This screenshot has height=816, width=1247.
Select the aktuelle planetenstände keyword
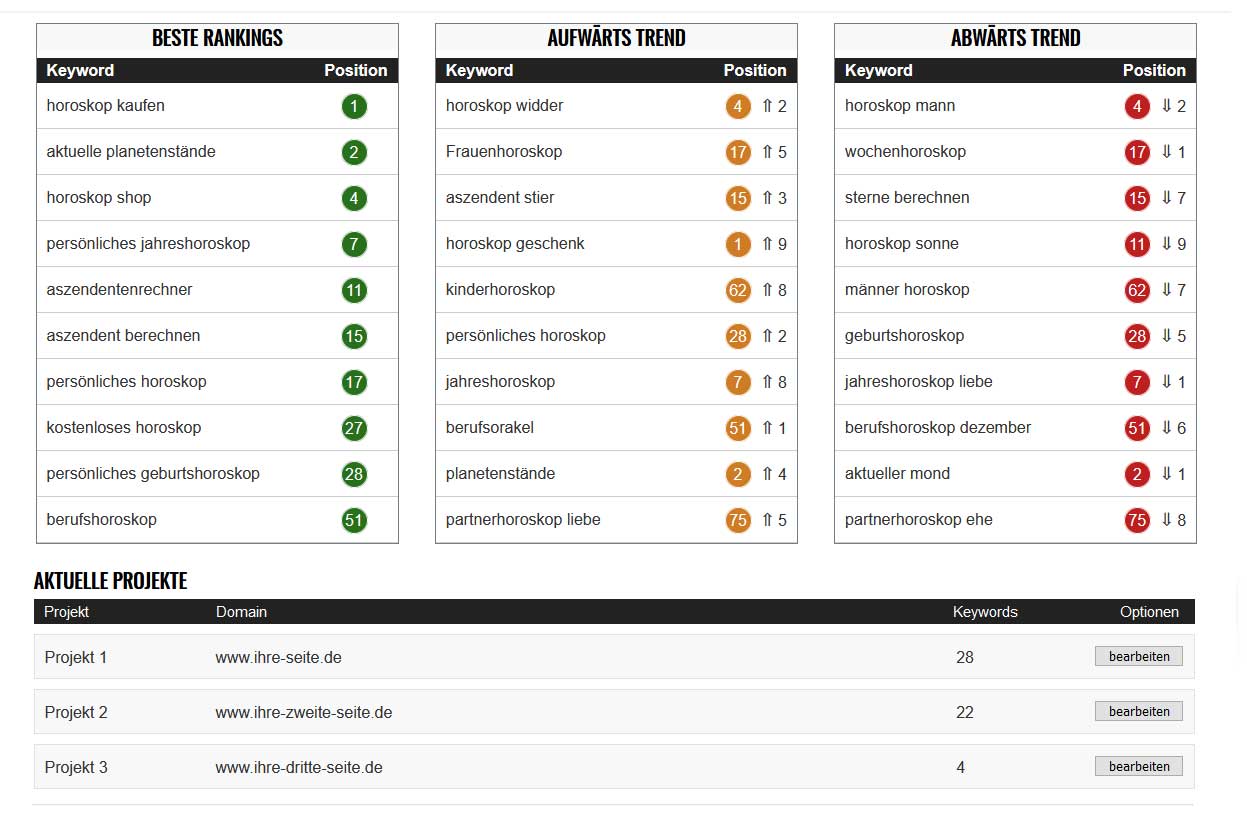coord(131,152)
